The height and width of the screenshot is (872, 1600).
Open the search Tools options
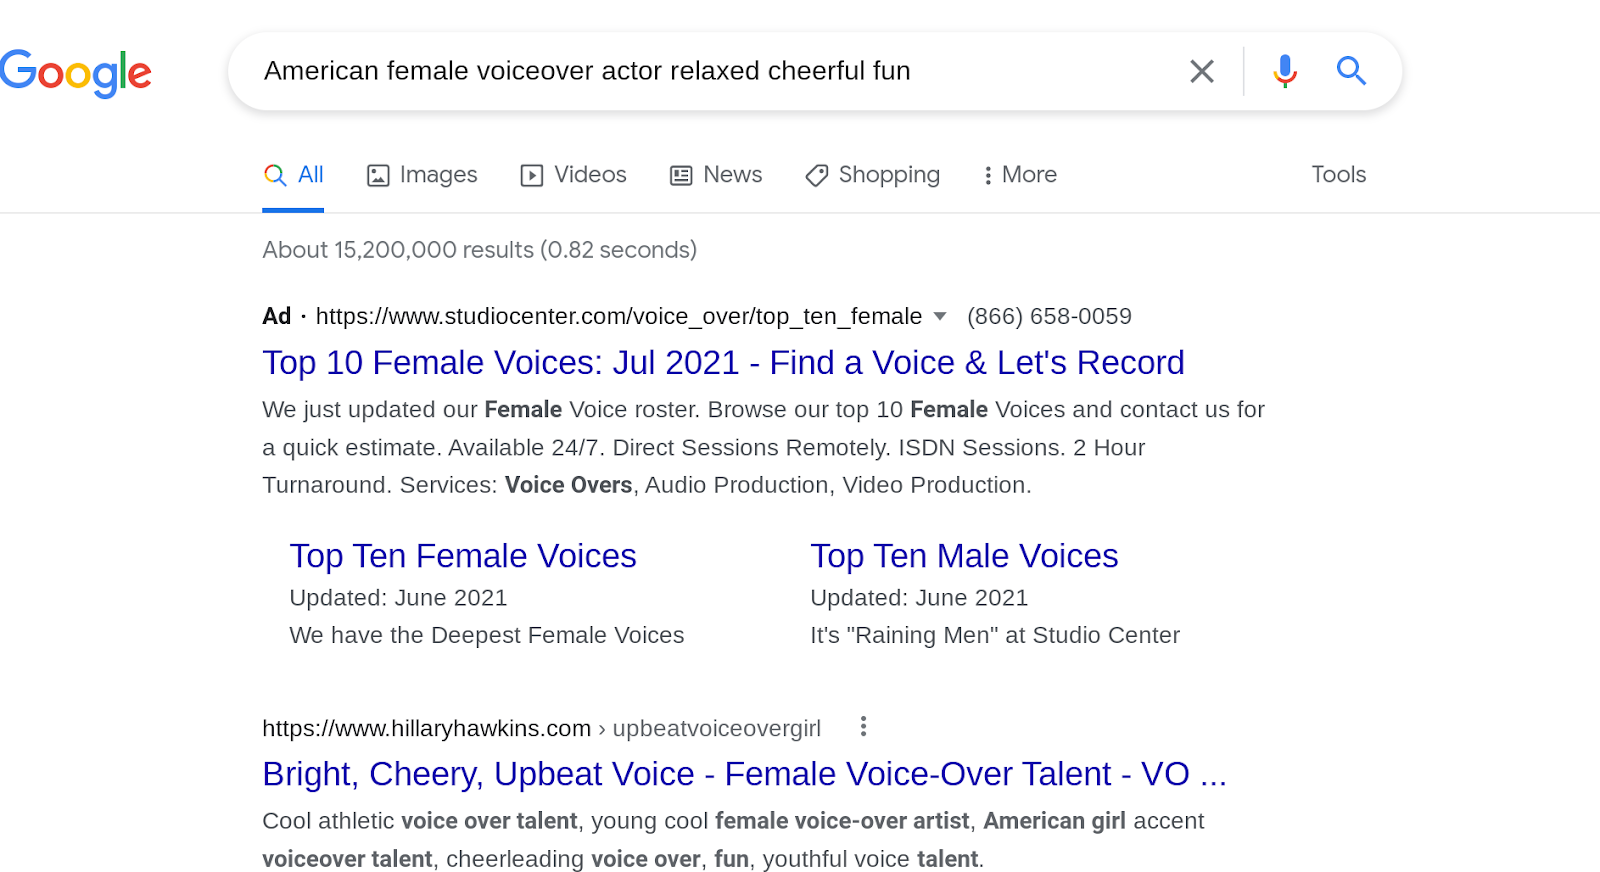pos(1338,175)
